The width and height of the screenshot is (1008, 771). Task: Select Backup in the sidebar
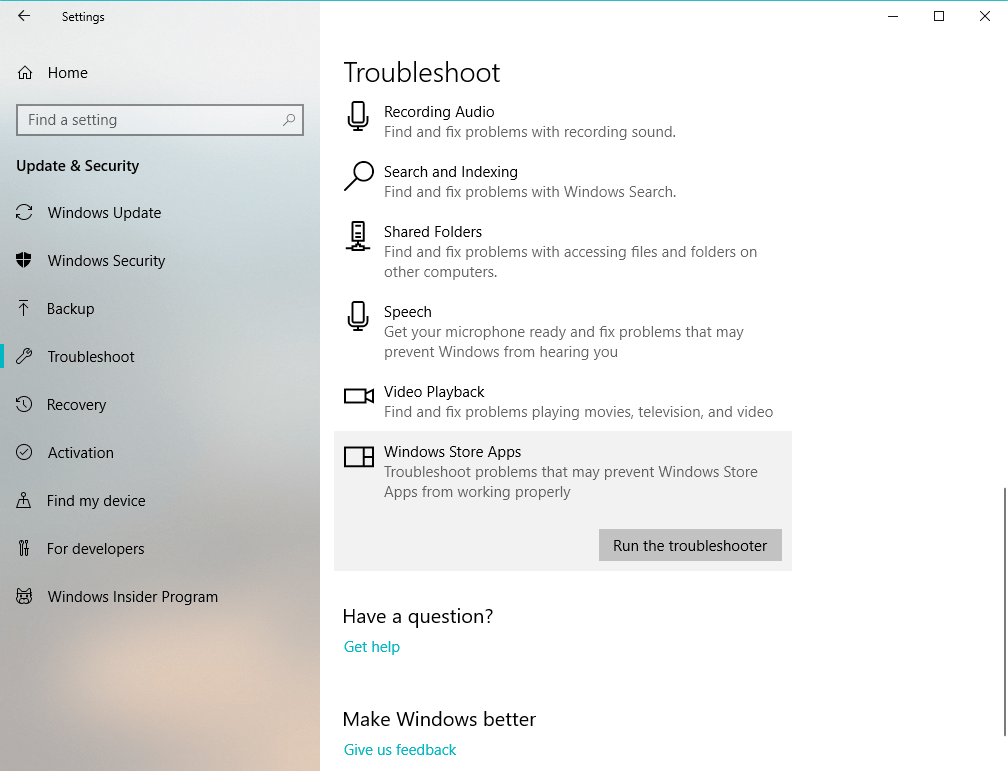coord(160,308)
